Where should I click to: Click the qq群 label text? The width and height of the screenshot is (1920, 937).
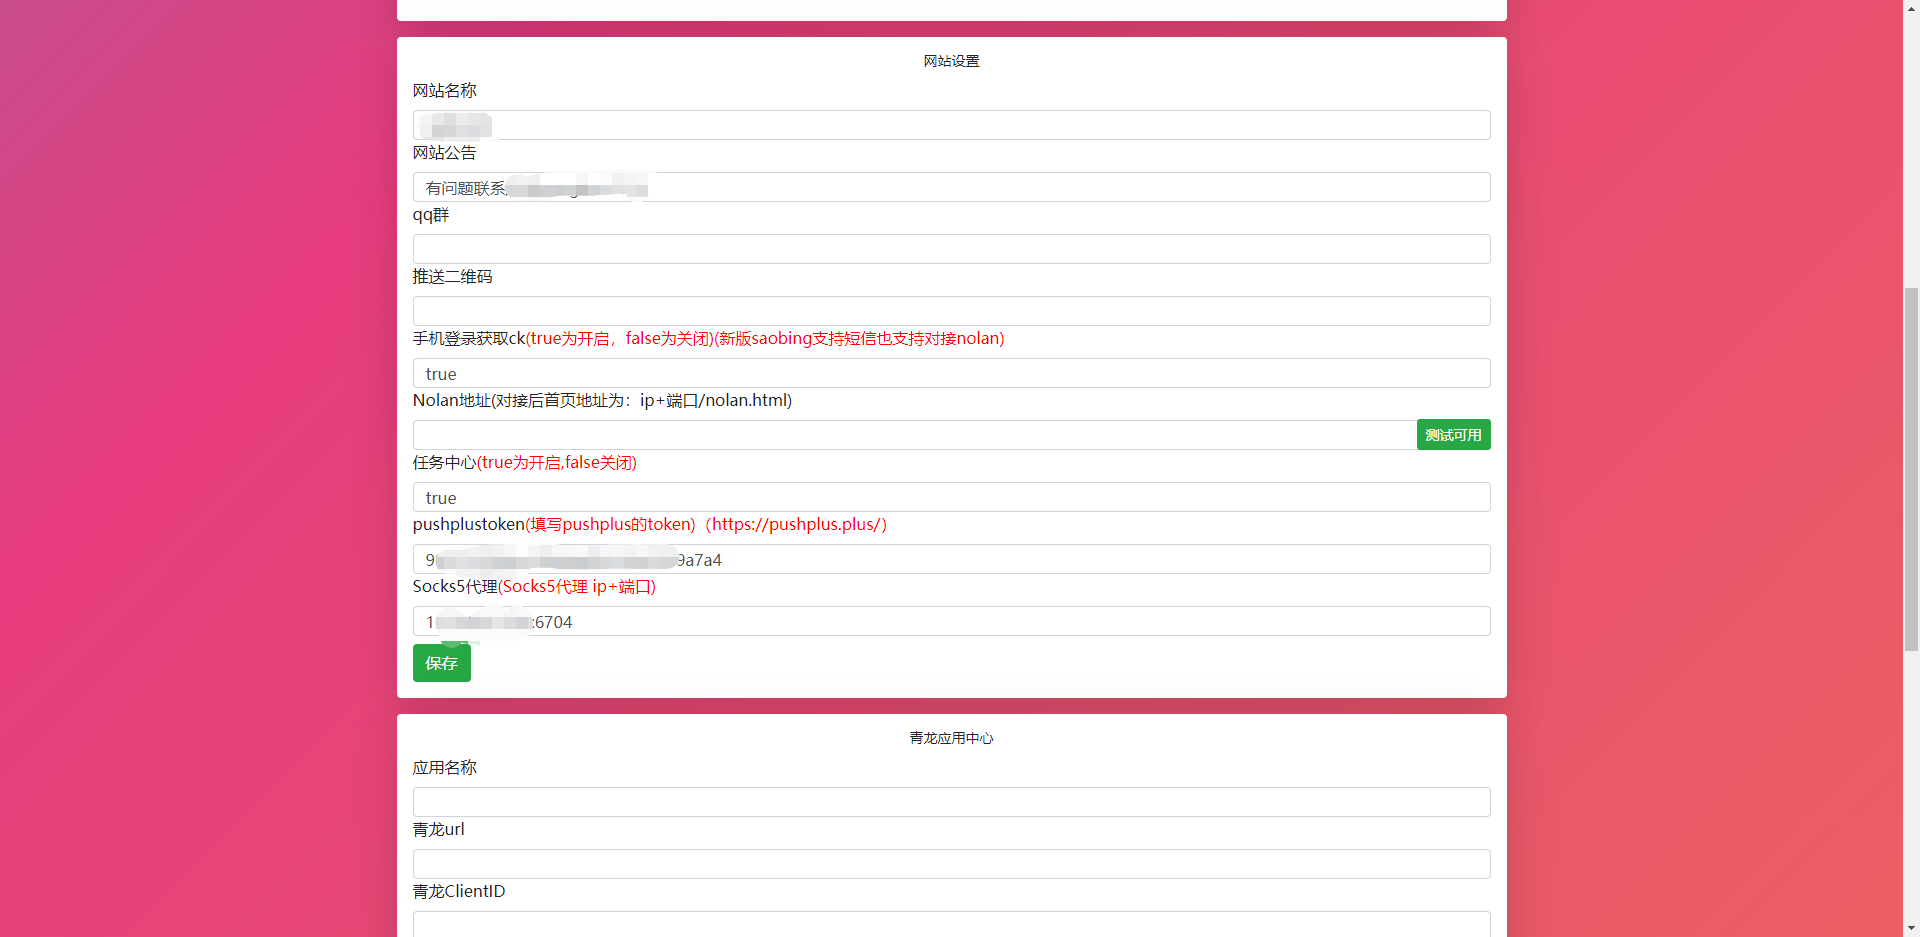(431, 215)
